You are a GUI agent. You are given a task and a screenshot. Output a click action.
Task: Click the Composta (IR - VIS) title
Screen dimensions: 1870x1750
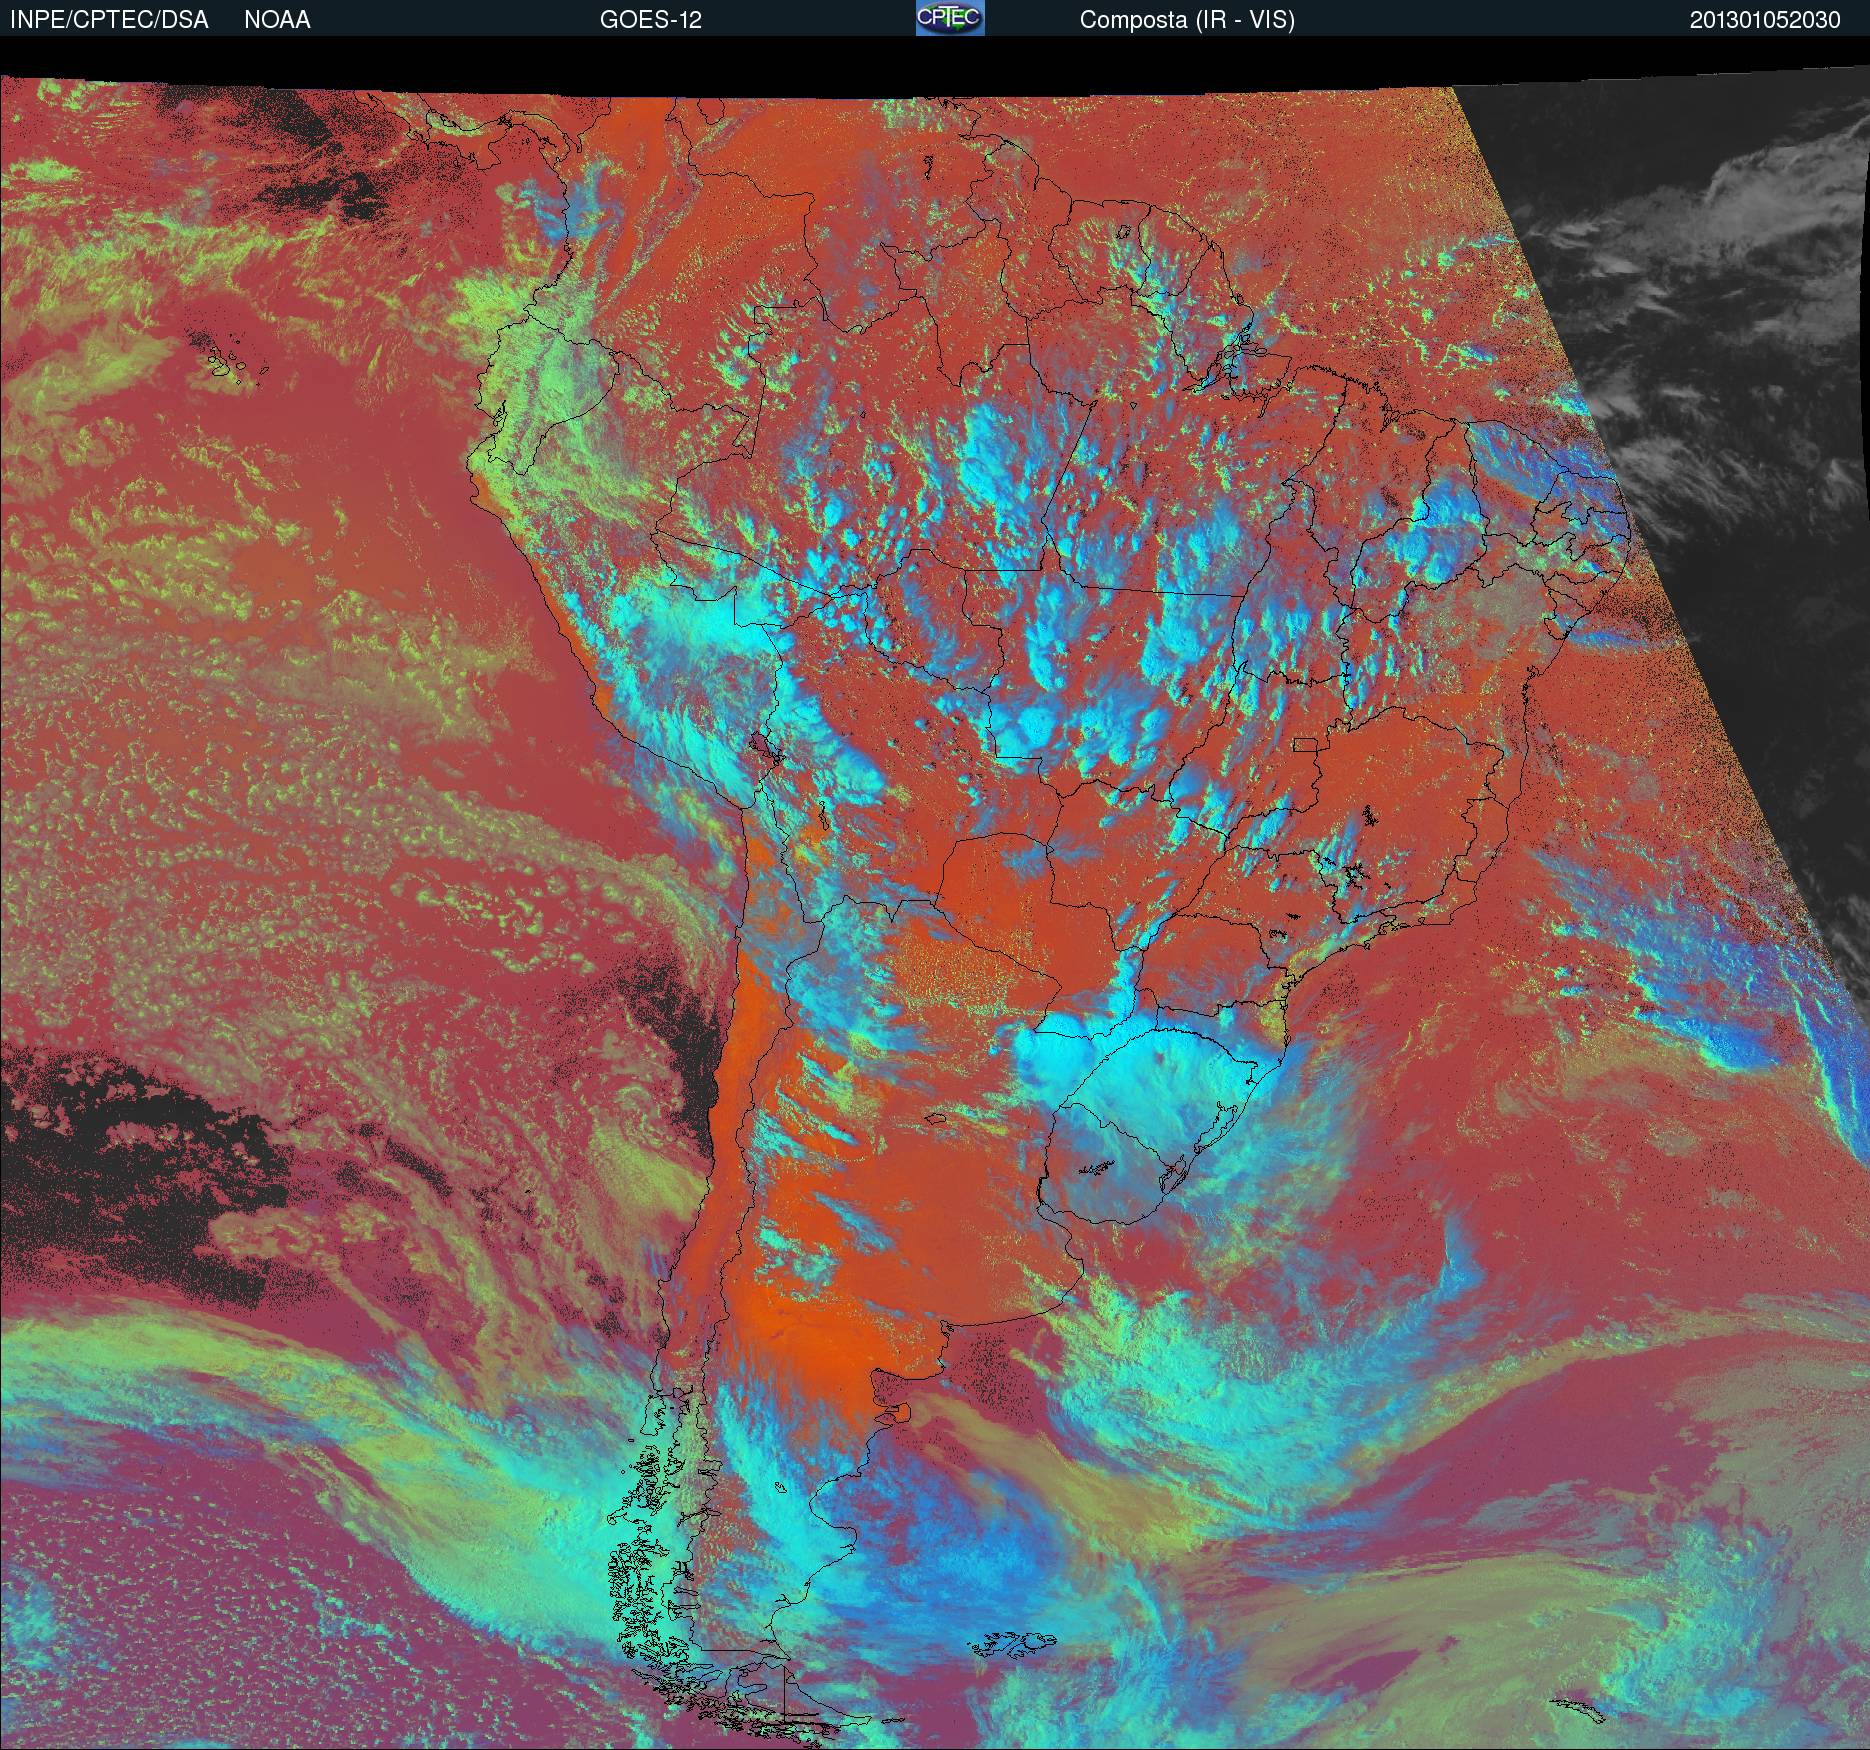click(x=1187, y=20)
